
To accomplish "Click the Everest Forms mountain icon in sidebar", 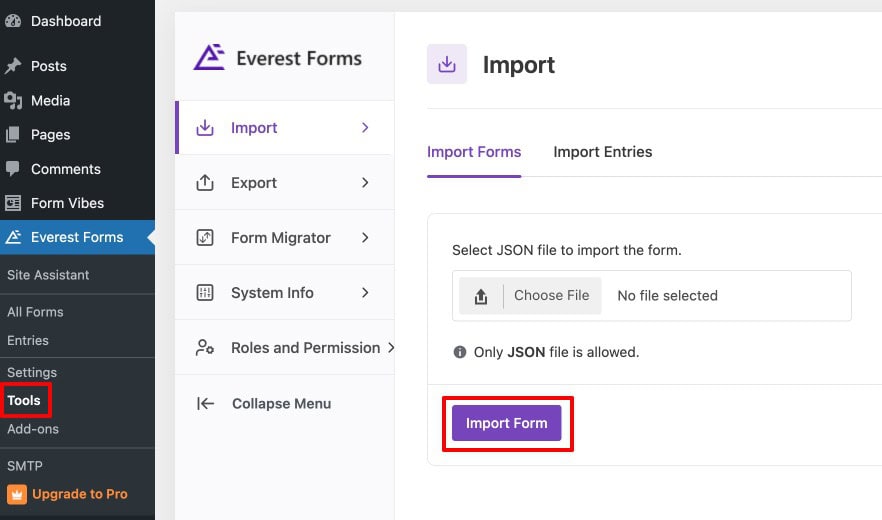I will coord(13,237).
